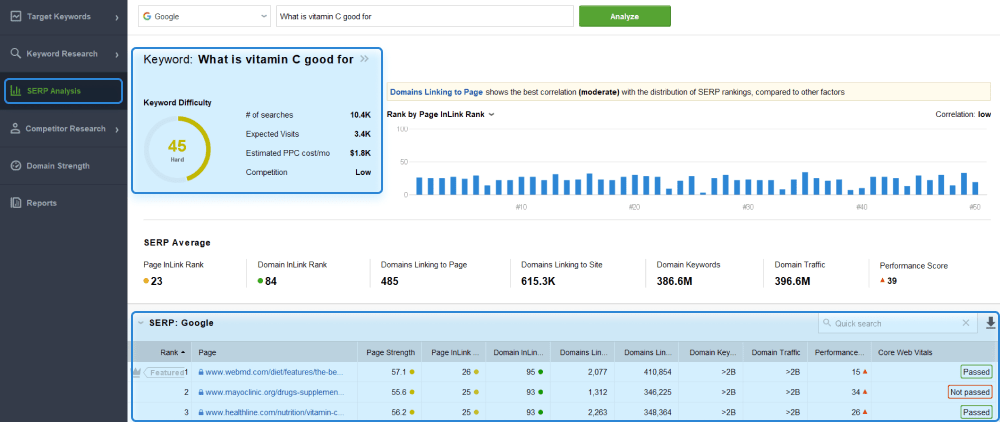The width and height of the screenshot is (1000, 422).
Task: Collapse the SERP: Google section
Action: coord(141,323)
